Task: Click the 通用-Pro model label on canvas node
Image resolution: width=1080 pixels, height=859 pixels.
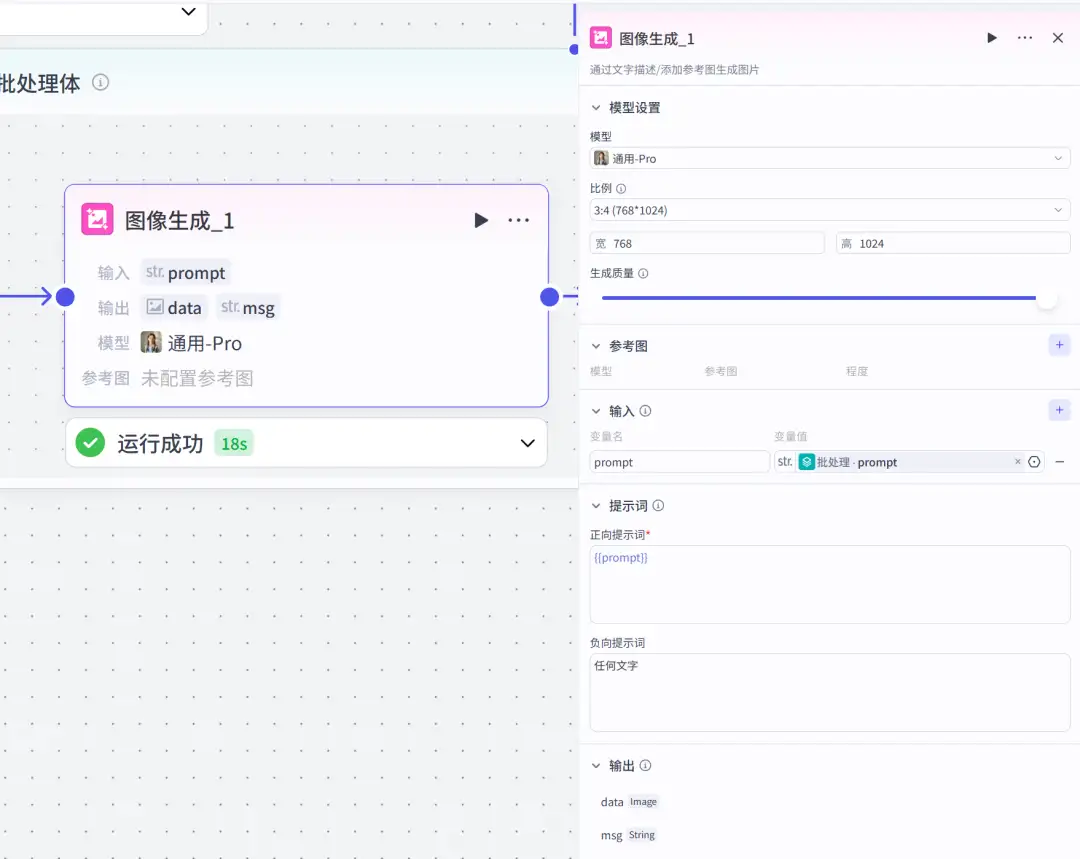Action: point(205,343)
